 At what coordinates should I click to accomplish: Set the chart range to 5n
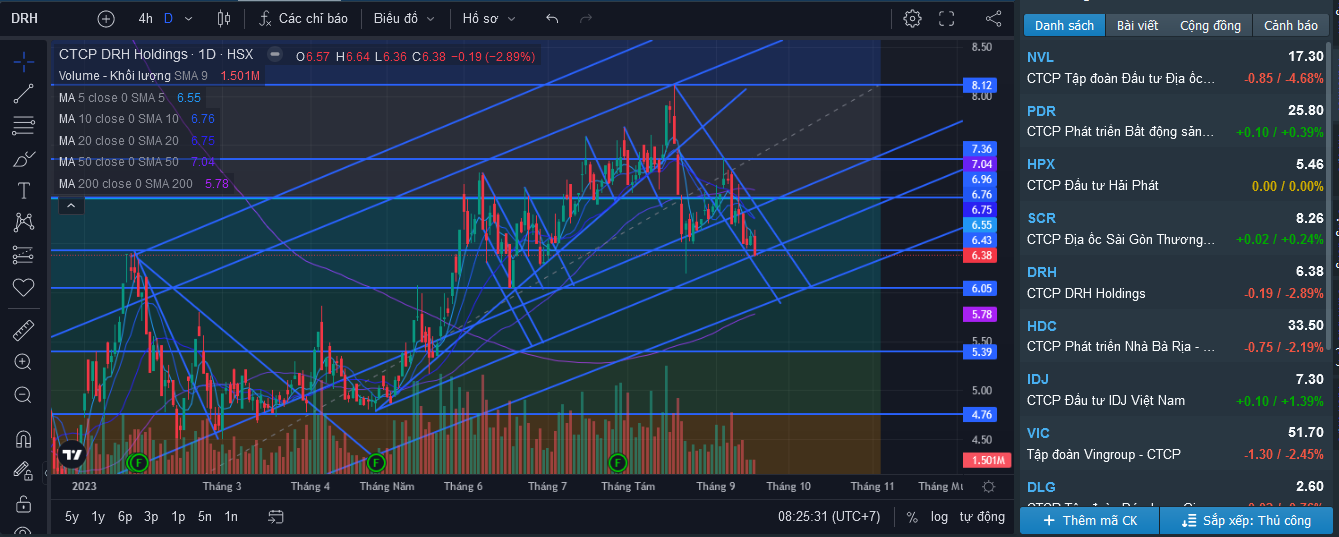(204, 517)
